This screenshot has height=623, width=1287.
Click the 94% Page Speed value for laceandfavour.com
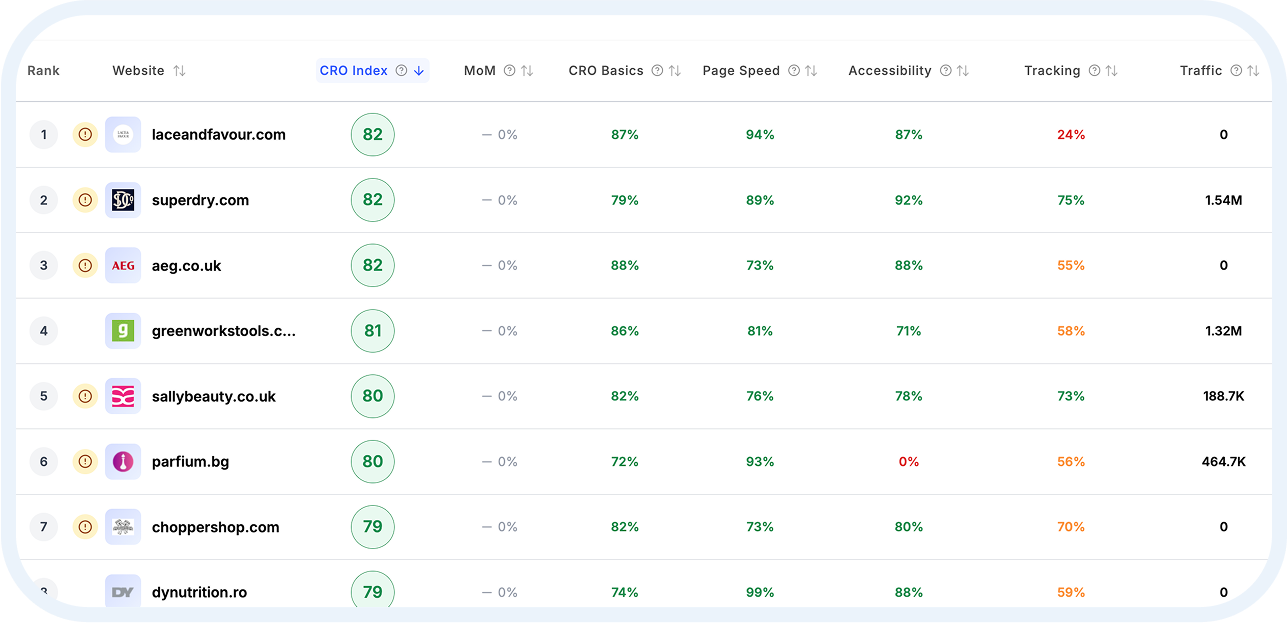click(760, 134)
